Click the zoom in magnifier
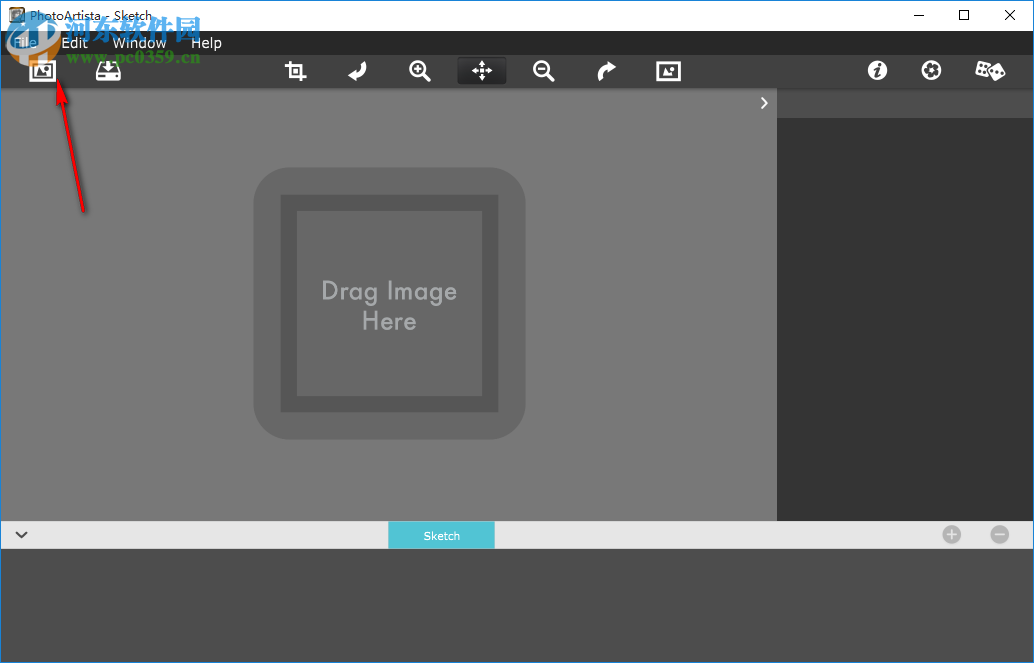Screen dimensions: 1034x663 420,71
